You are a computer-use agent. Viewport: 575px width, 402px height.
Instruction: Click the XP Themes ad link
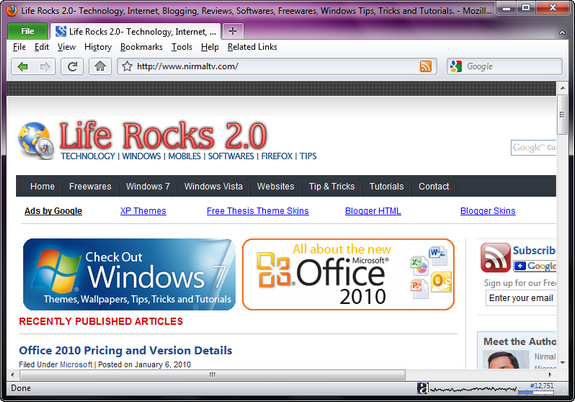(143, 211)
